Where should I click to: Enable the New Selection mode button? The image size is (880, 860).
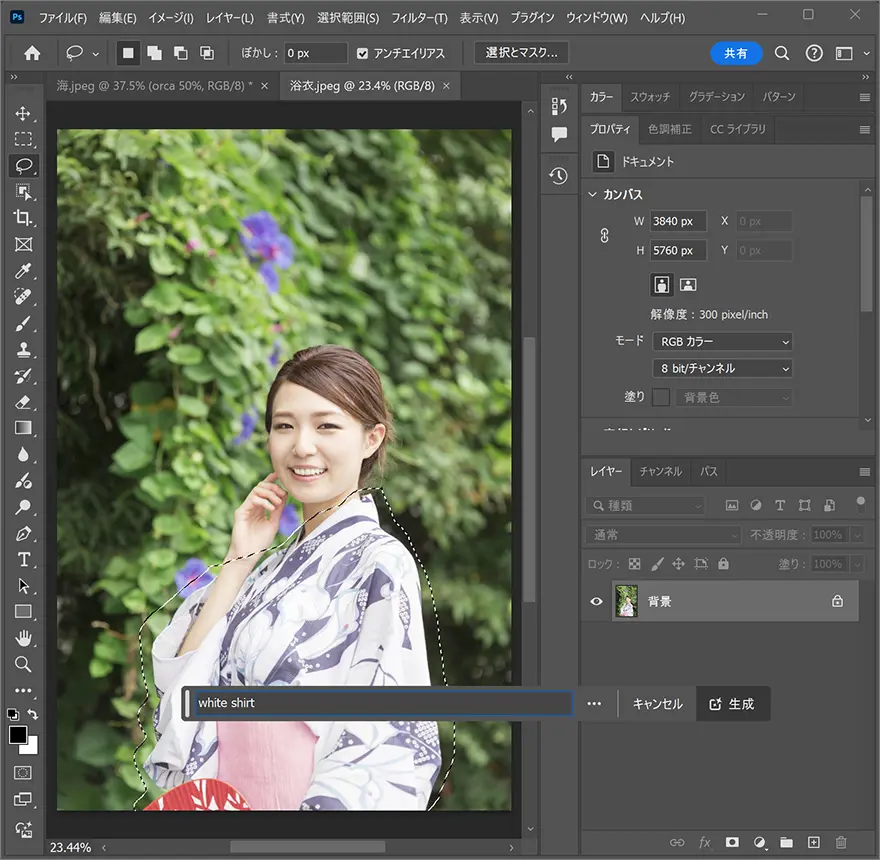pos(128,53)
